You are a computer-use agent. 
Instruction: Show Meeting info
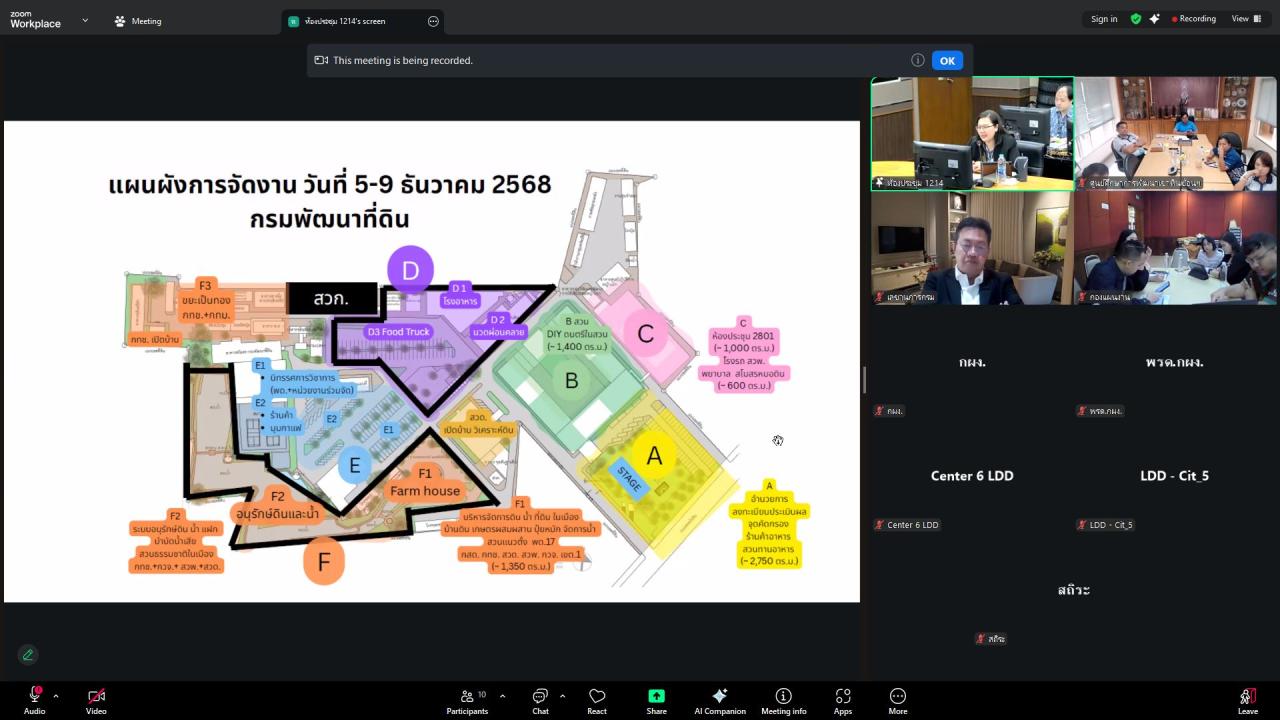(783, 700)
